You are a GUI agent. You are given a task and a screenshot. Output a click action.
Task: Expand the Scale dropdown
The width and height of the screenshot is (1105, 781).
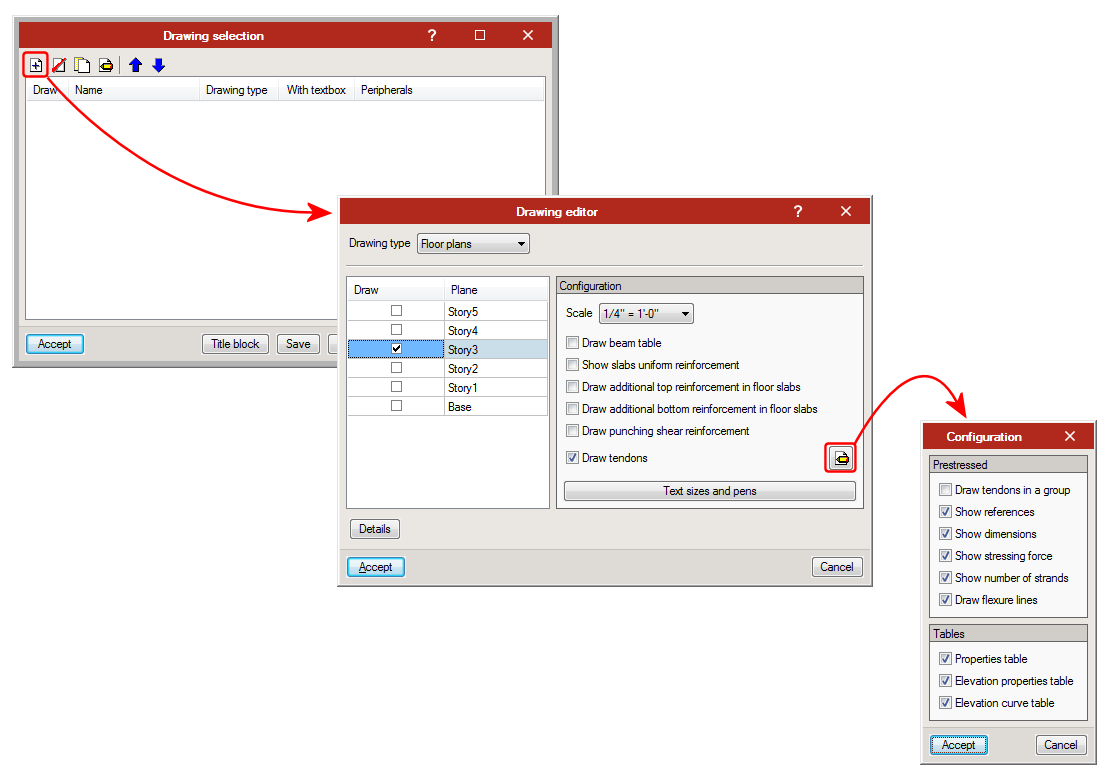[x=646, y=314]
